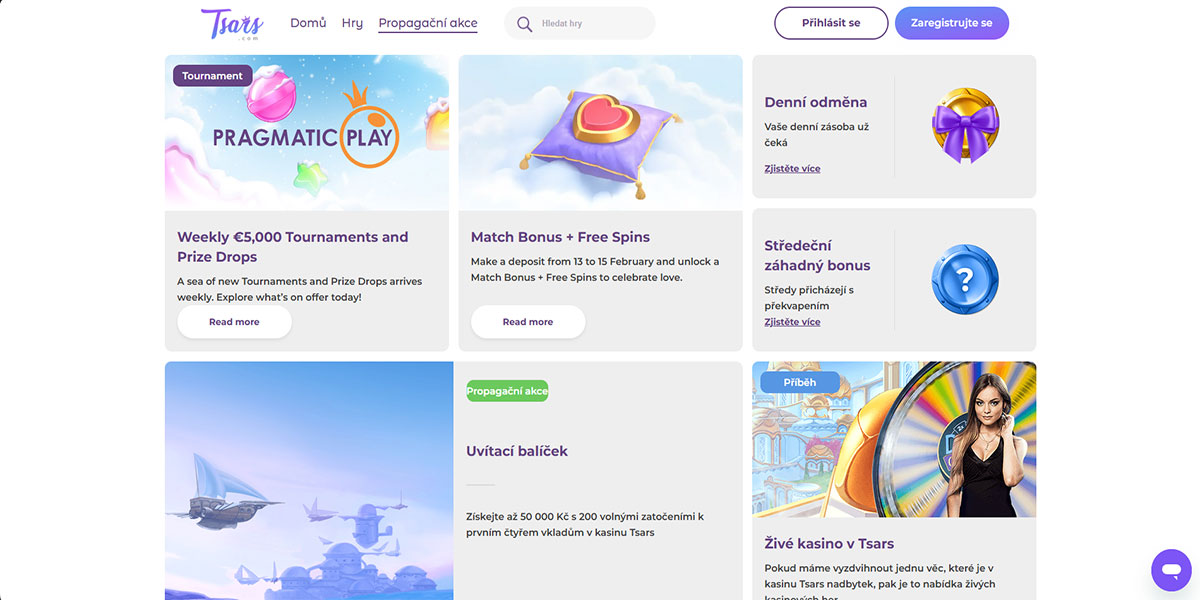Viewport: 1200px width, 600px height.
Task: Follow Zjistěte více under Středeční záhadný bonus
Action: [x=792, y=322]
